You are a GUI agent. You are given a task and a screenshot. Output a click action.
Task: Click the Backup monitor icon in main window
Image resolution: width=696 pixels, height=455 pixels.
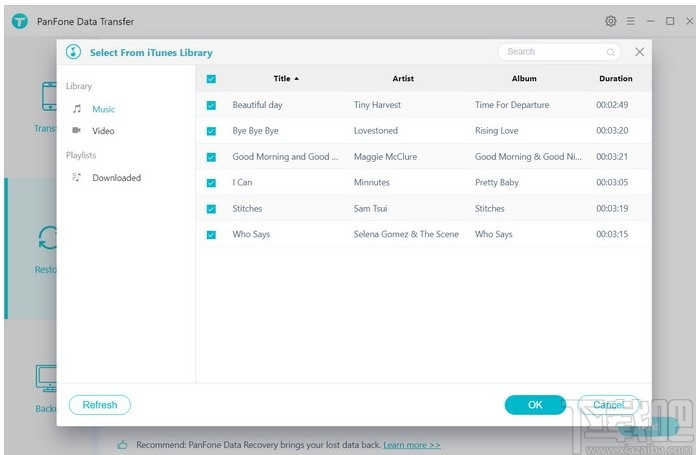[x=46, y=378]
